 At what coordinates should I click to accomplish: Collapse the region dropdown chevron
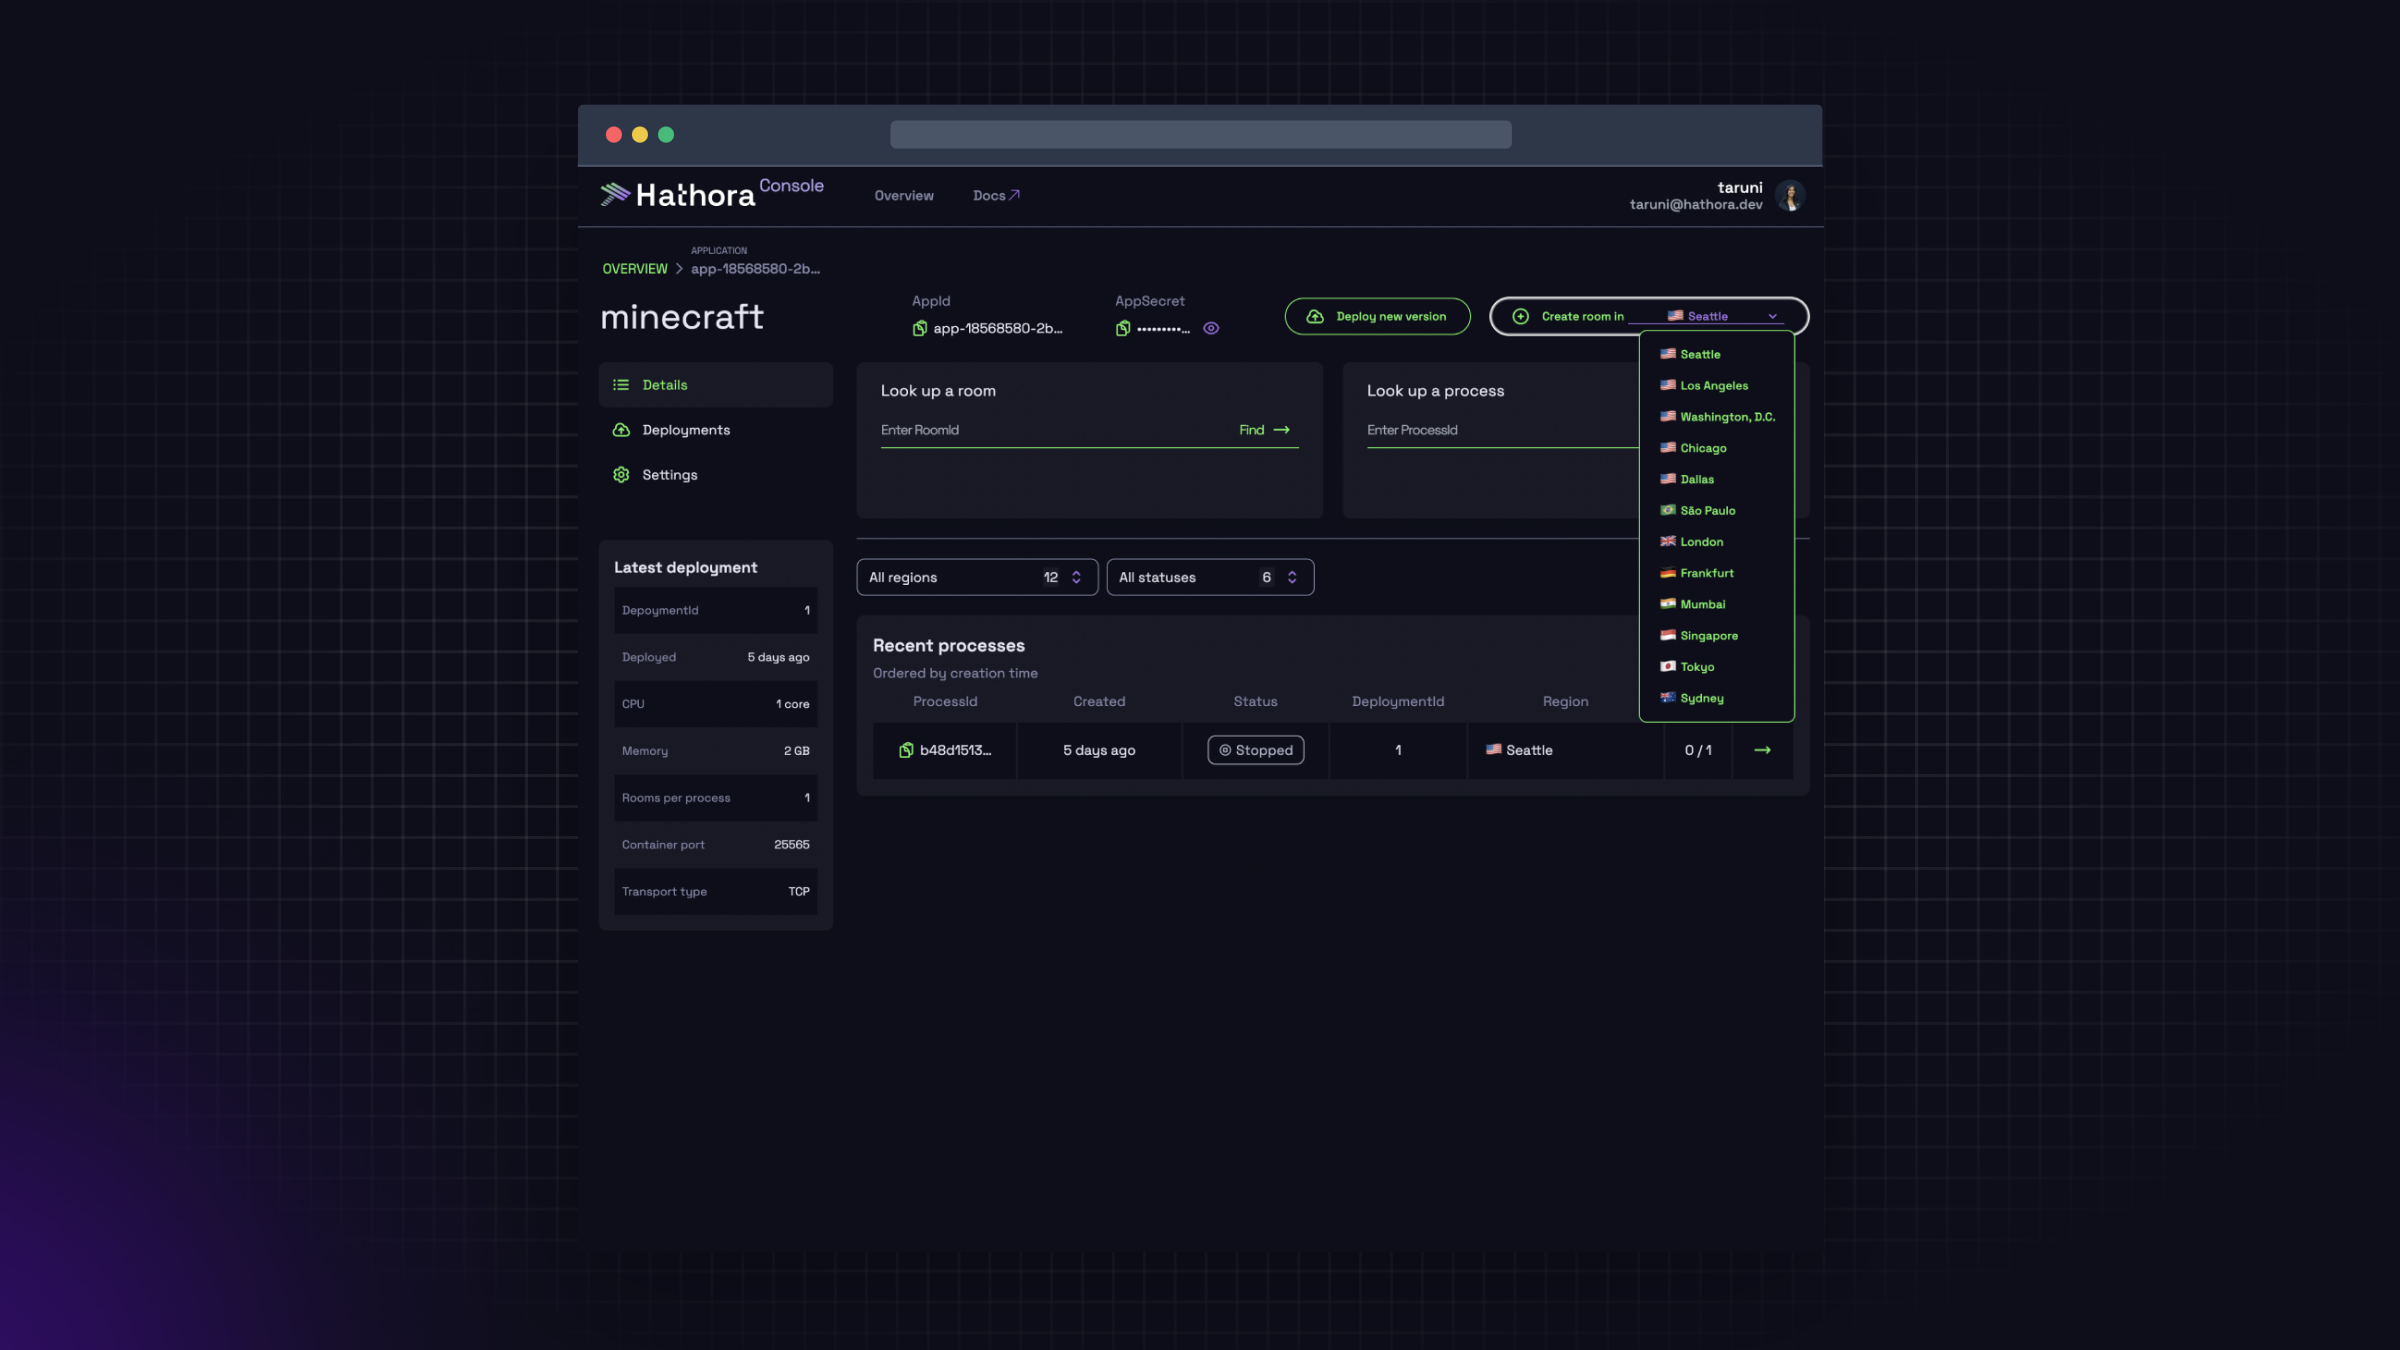[1773, 317]
